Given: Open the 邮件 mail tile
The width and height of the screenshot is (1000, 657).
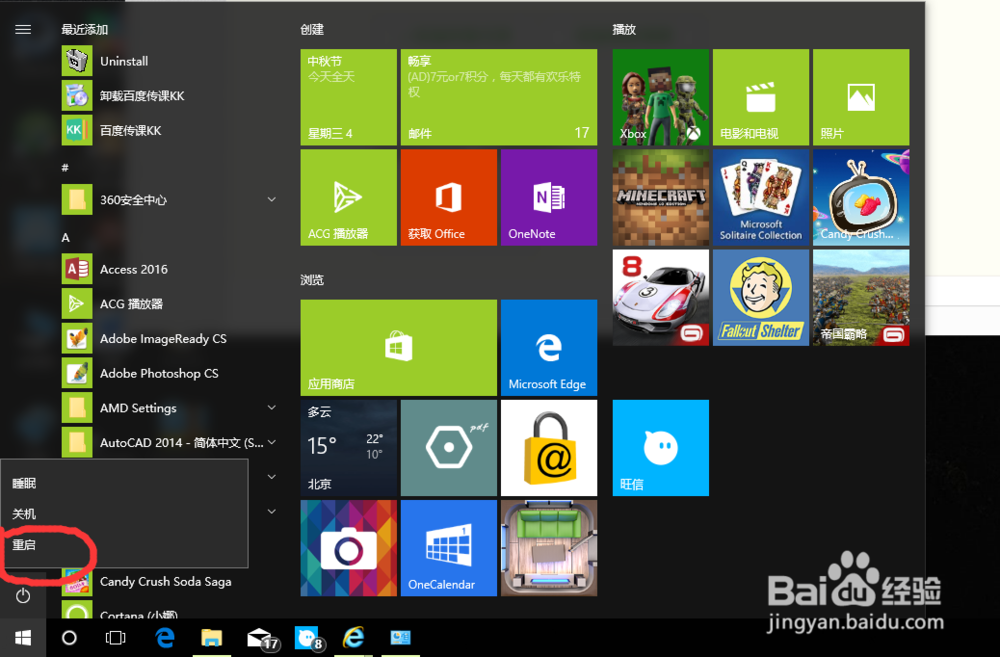Looking at the screenshot, I should click(x=499, y=97).
